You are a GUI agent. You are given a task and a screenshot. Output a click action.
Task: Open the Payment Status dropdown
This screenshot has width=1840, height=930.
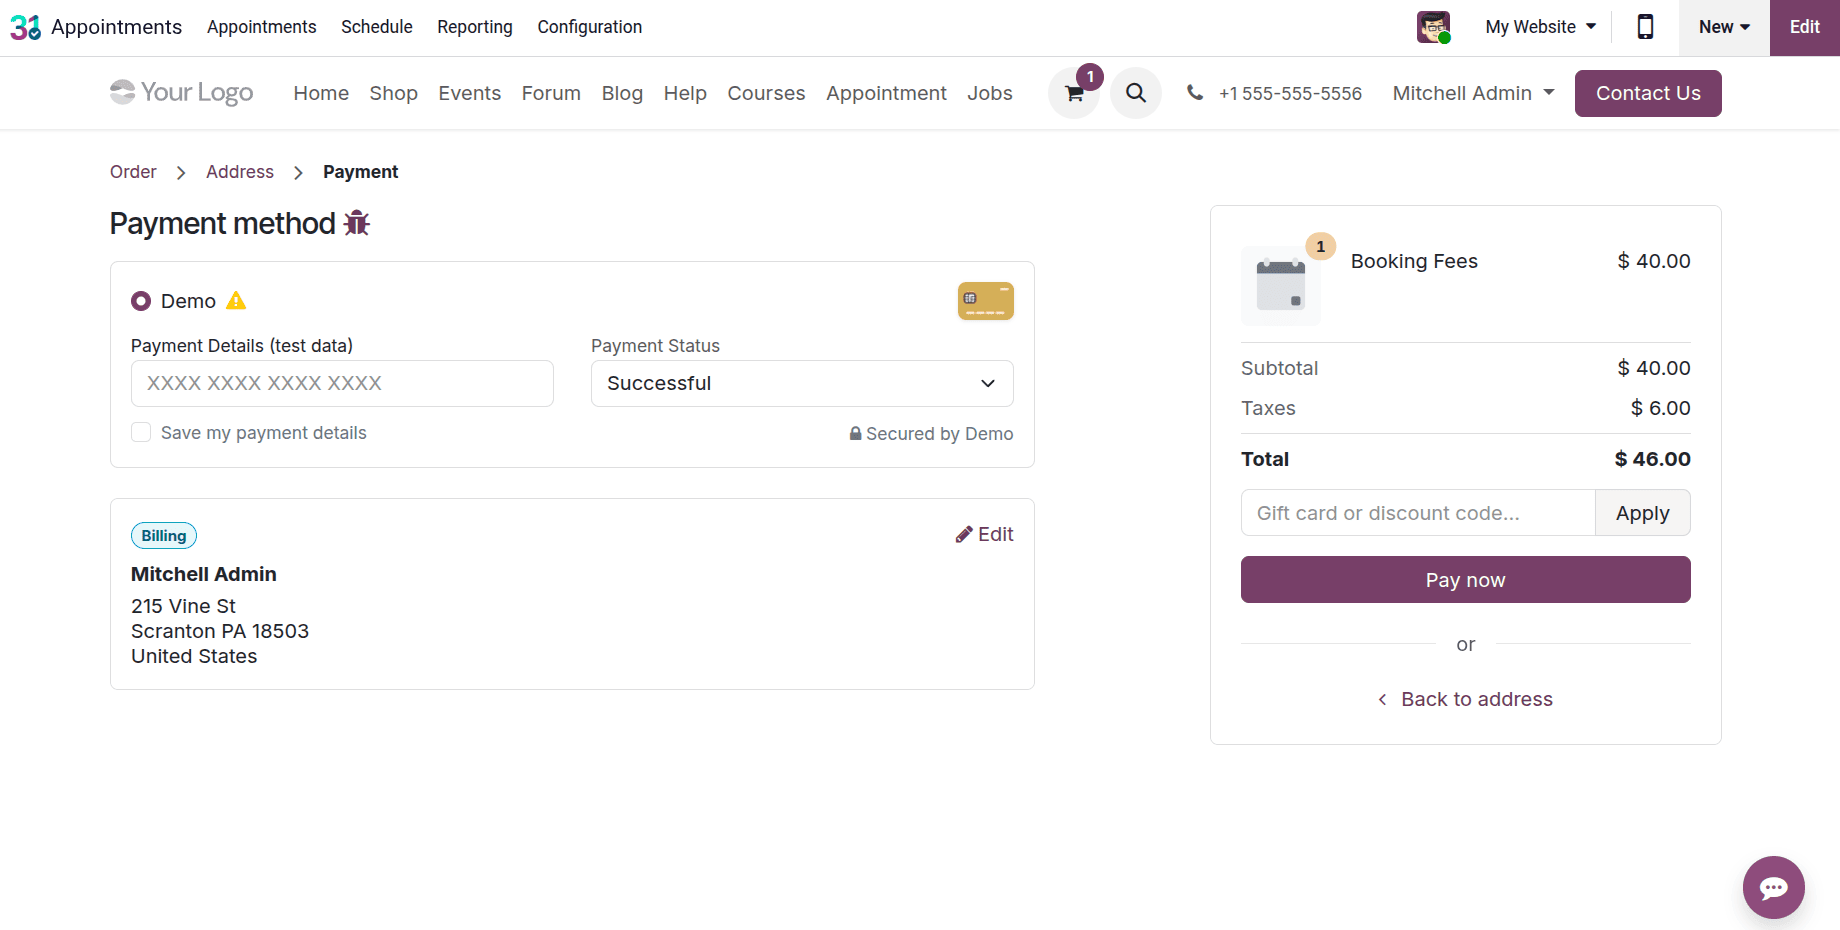[802, 383]
